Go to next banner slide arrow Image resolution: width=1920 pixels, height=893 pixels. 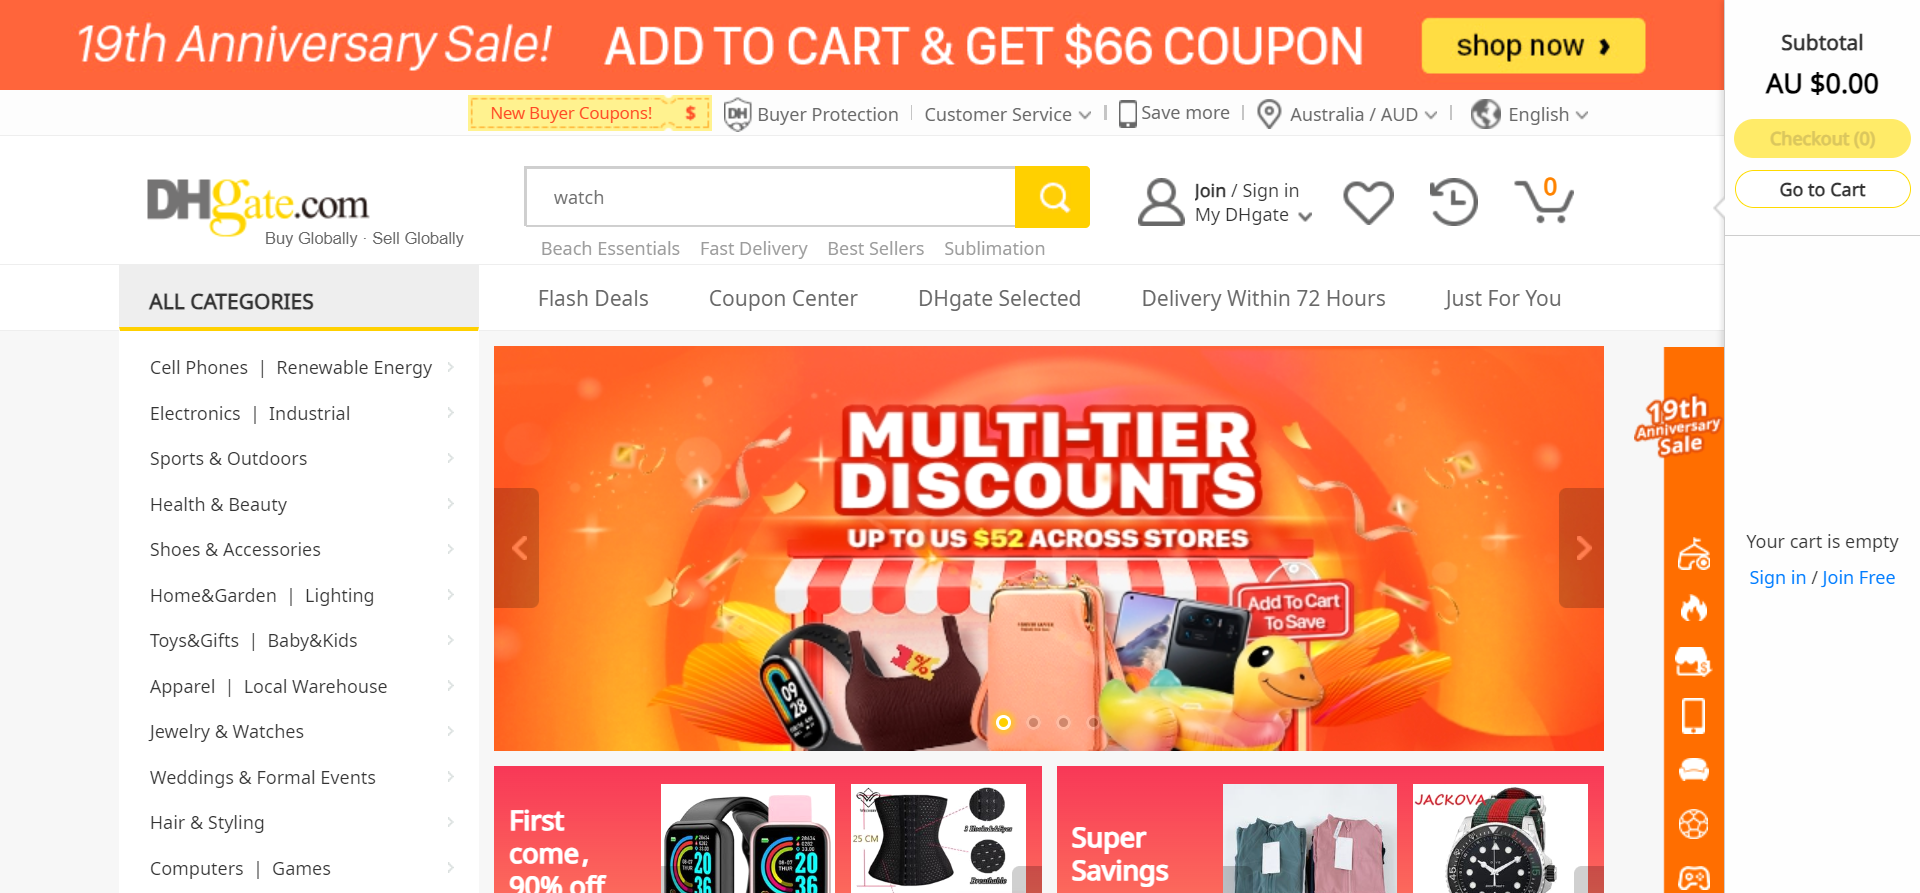pos(1582,548)
